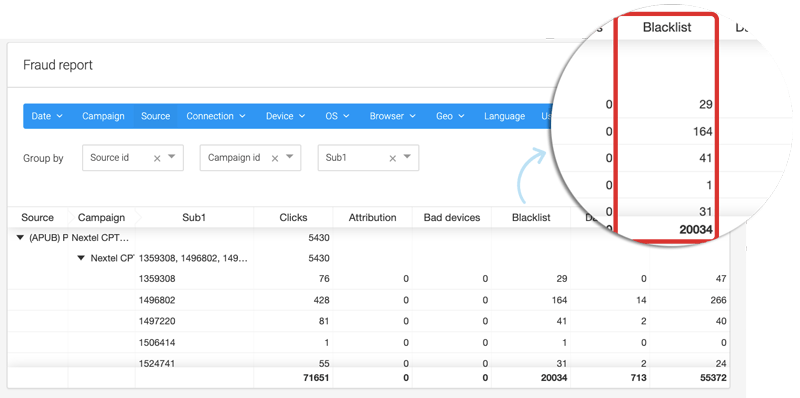Click the clicks value 81
Screen dimensions: 800x398
coord(324,321)
